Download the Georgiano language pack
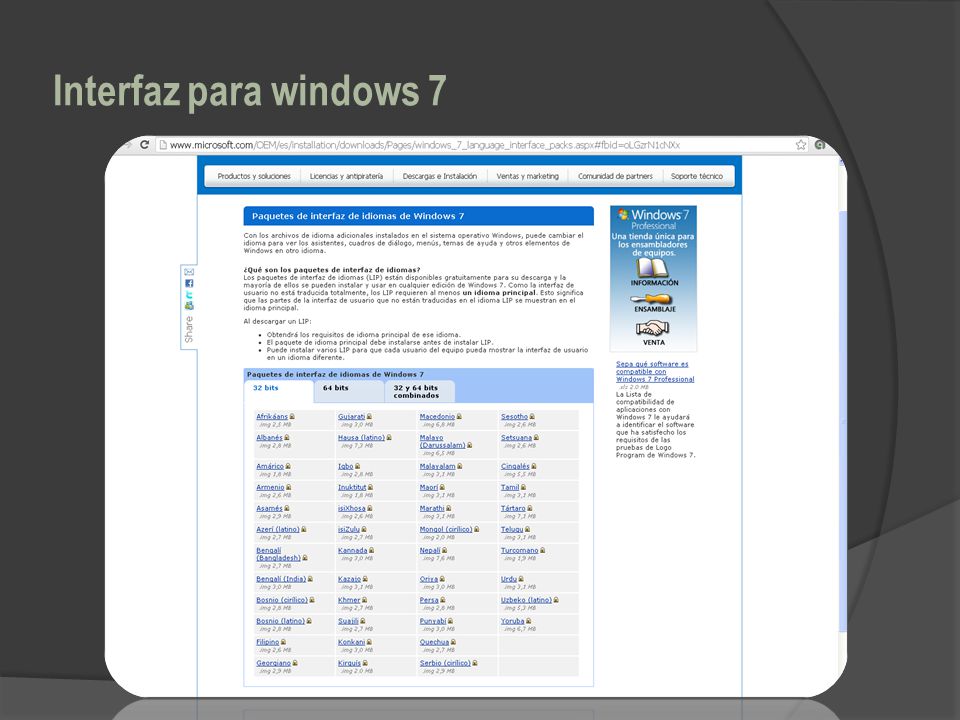Viewport: 960px width, 720px height. coord(274,663)
